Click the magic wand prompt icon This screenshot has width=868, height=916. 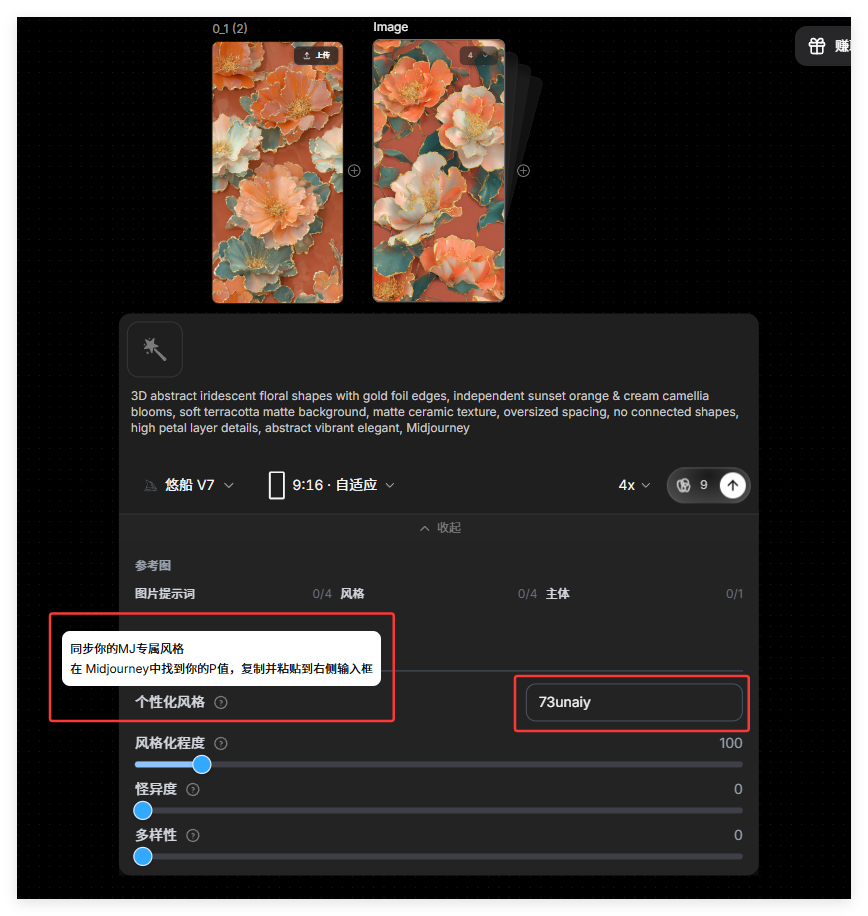(x=155, y=349)
